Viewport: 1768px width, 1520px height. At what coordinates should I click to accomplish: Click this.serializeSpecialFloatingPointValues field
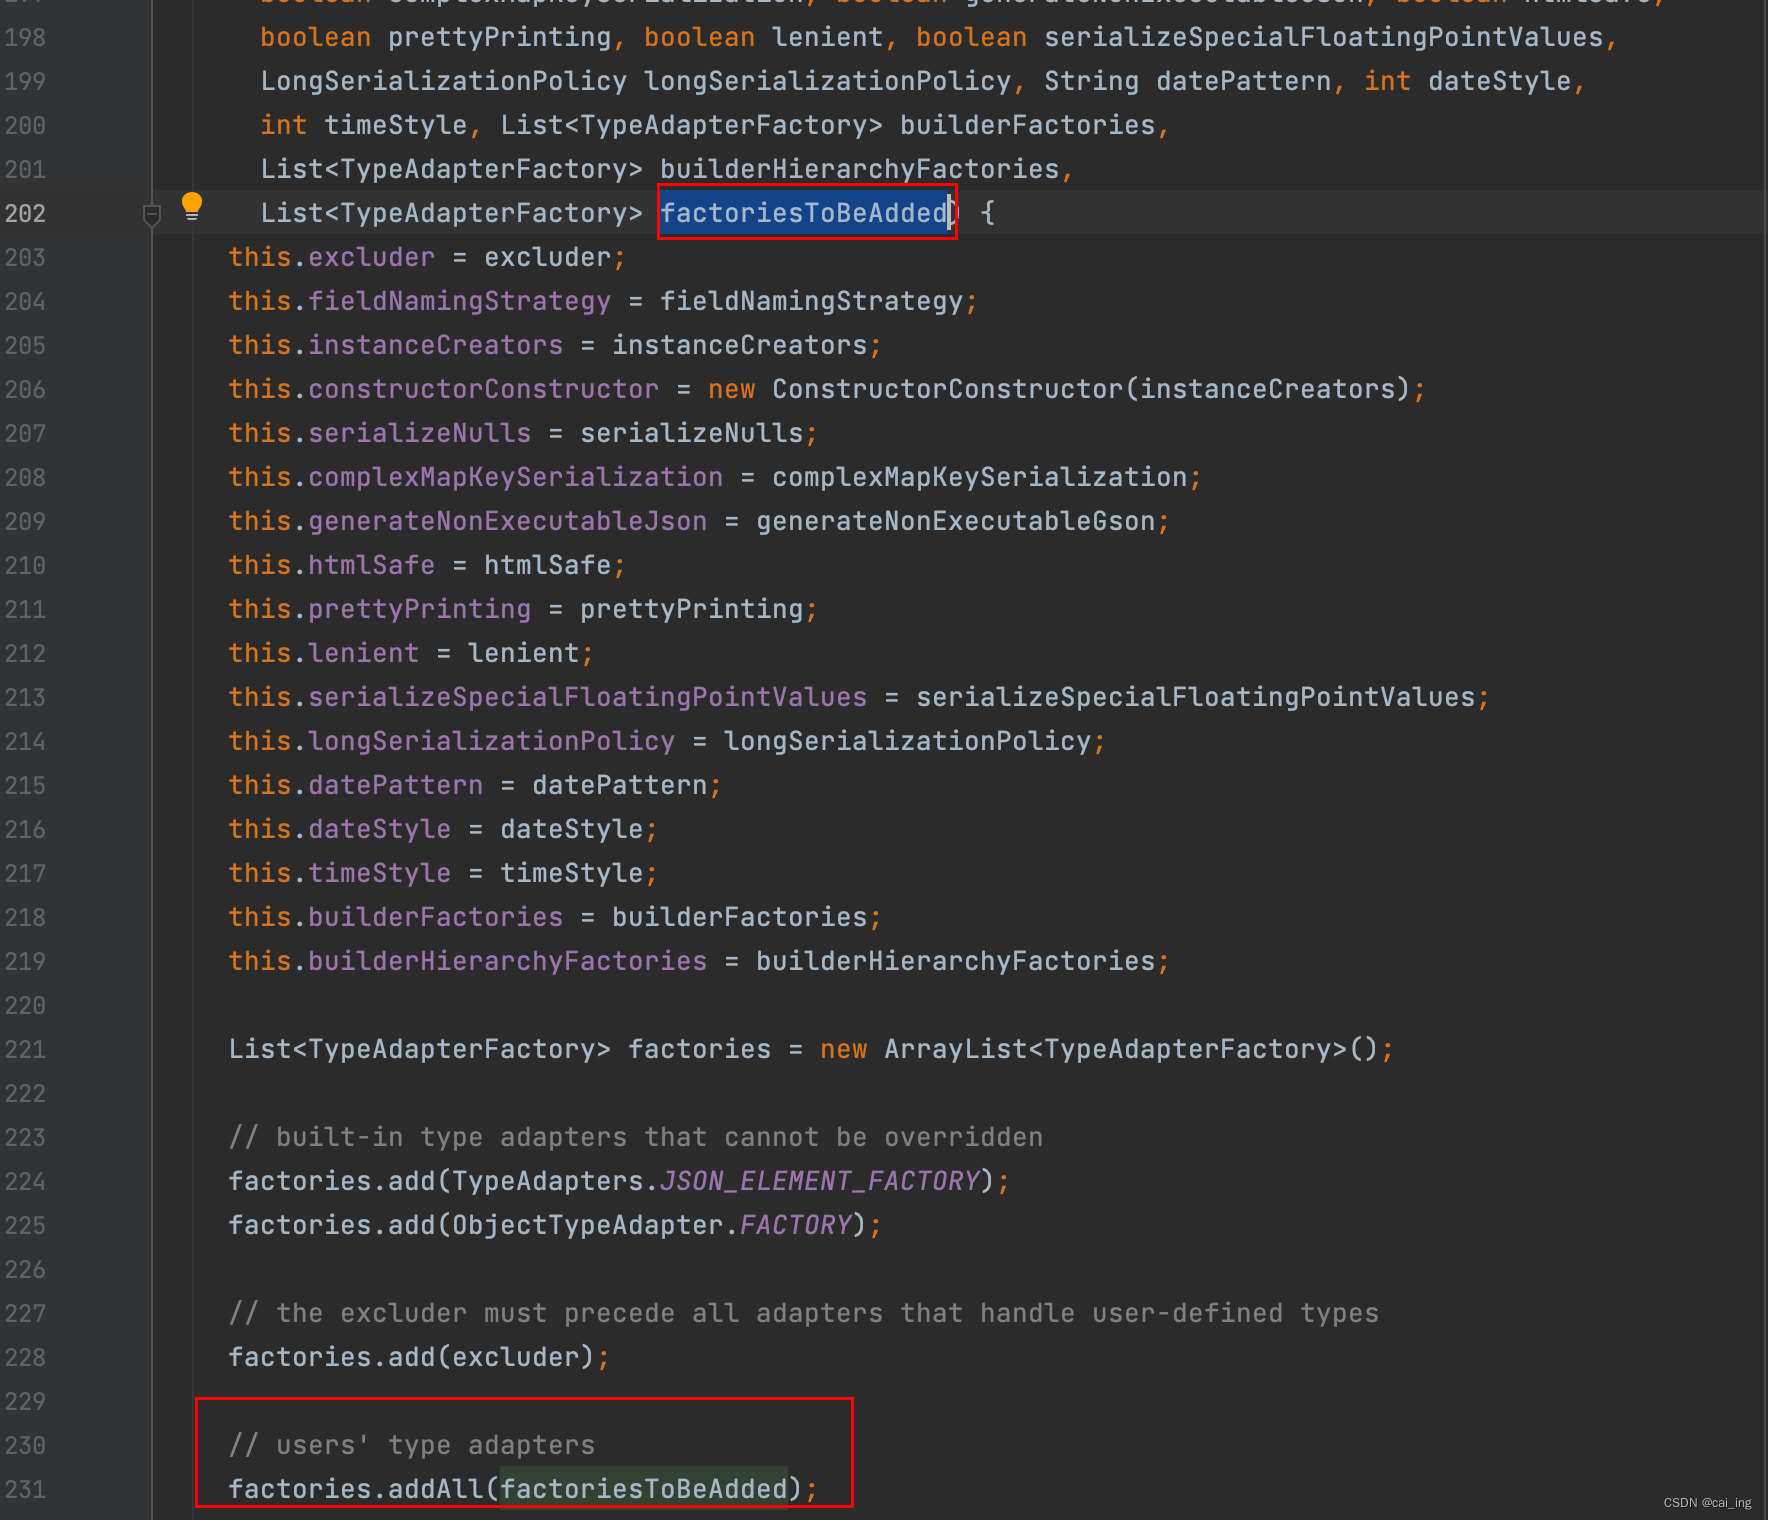pyautogui.click(x=548, y=697)
